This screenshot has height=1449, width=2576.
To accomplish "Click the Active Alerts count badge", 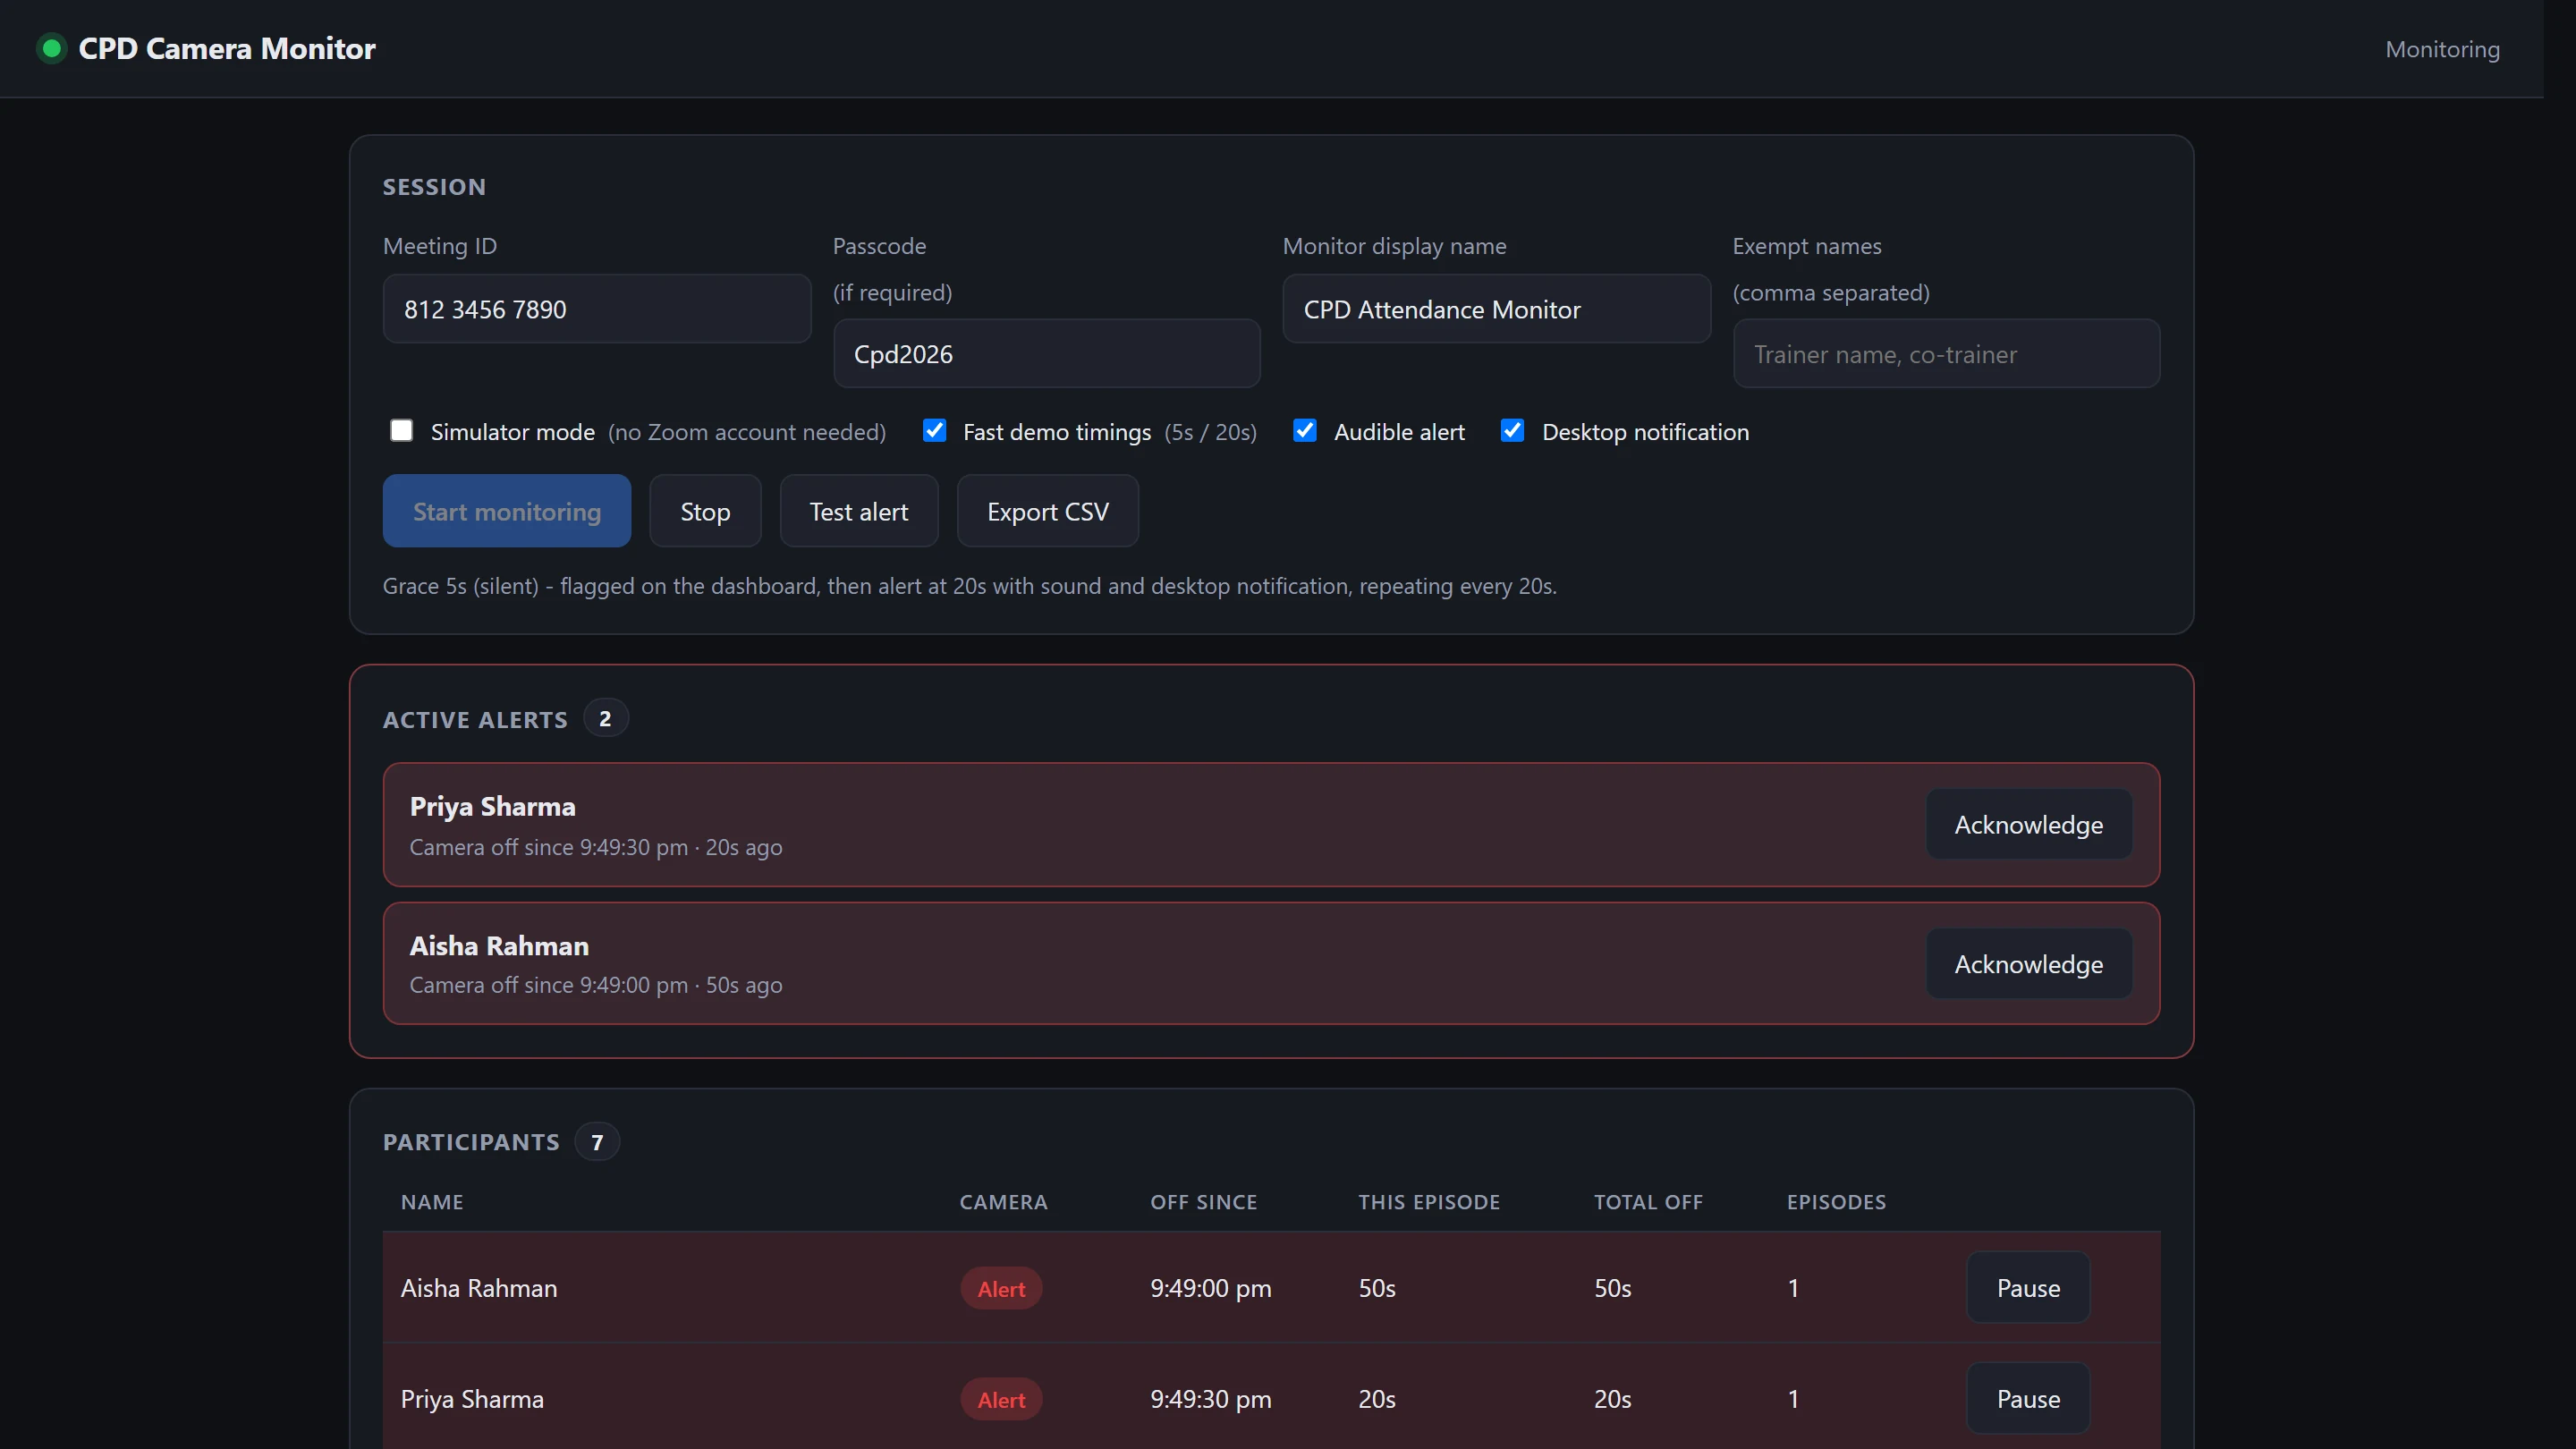I will [x=605, y=718].
